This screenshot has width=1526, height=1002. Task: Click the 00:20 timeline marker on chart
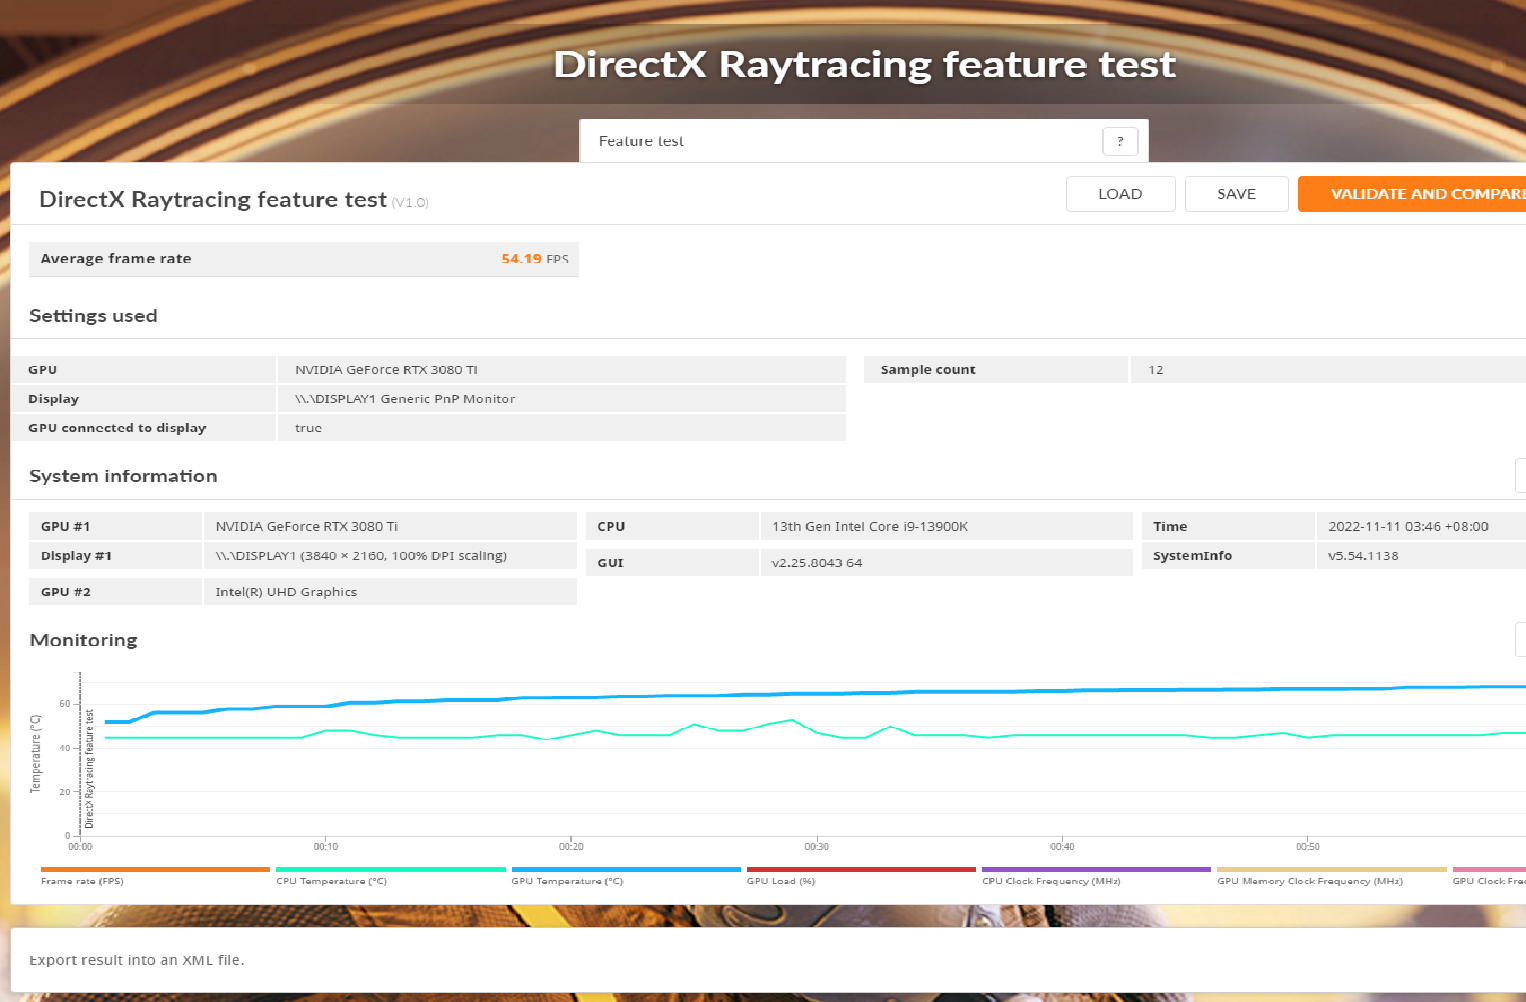point(571,847)
